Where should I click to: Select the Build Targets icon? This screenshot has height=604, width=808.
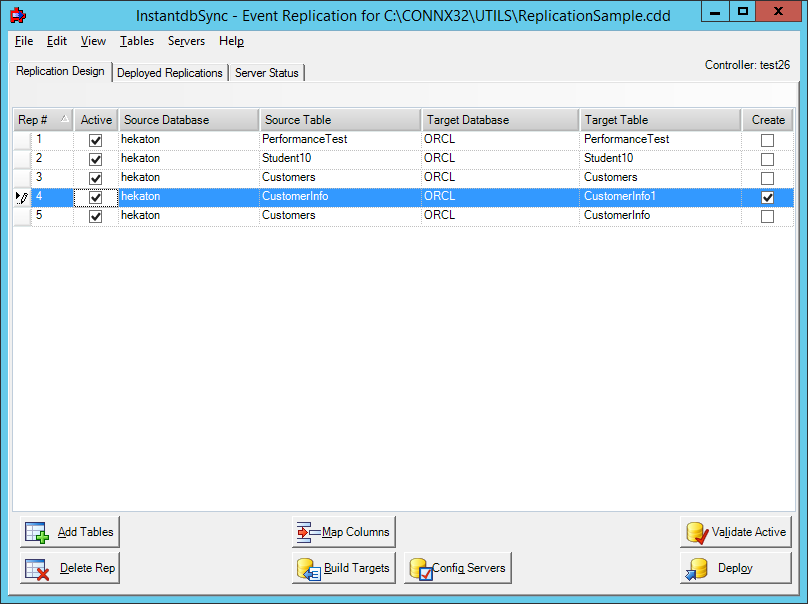(x=307, y=567)
